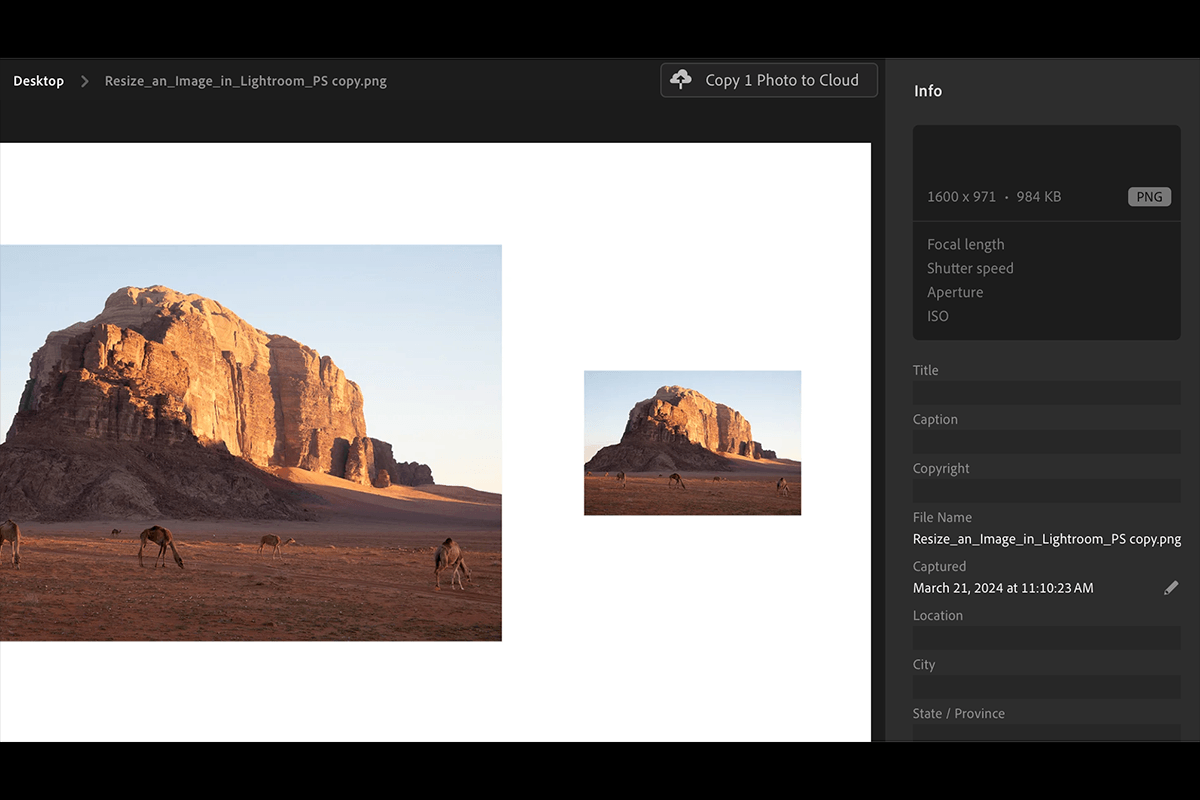Click the image dimensions text 1600 x 971

click(x=964, y=196)
